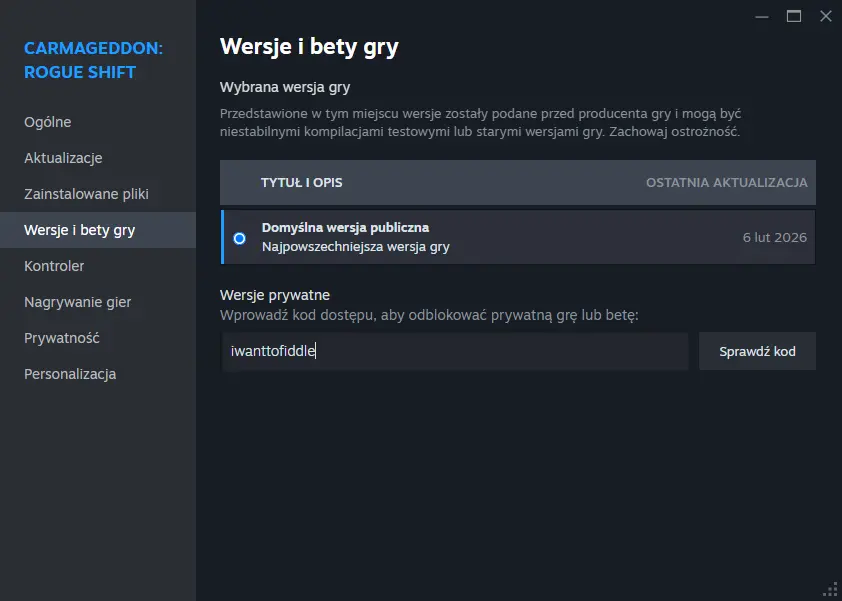Open the Aktualizacje section
Viewport: 842px width, 601px height.
click(63, 158)
